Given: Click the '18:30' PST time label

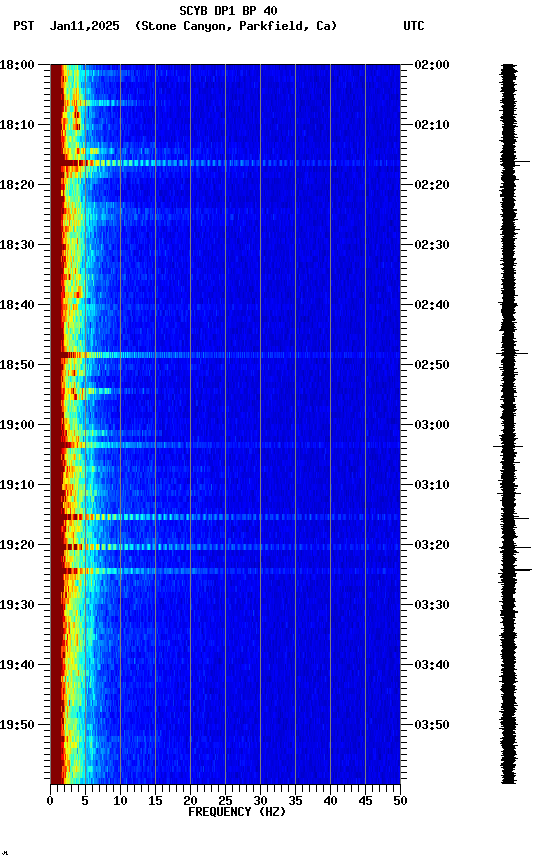Looking at the screenshot, I should click(x=17, y=245).
